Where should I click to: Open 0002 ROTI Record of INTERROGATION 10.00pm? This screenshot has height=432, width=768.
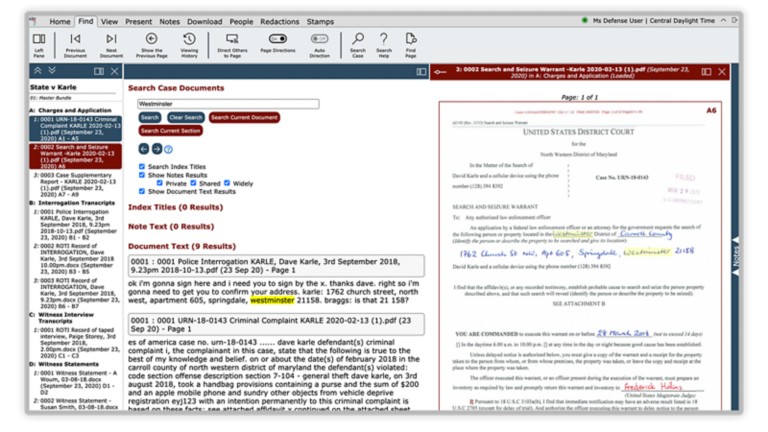pos(76,259)
